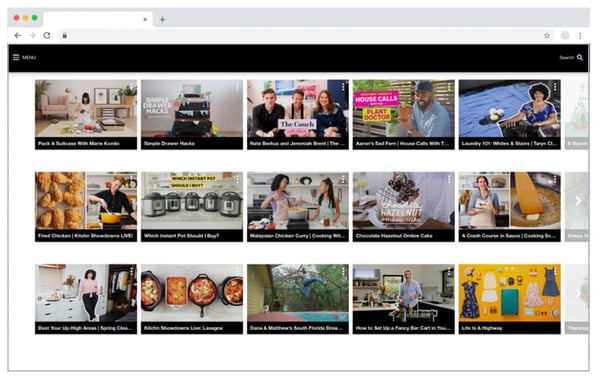Click the browser back arrow
This screenshot has height=380, width=600.
point(18,36)
